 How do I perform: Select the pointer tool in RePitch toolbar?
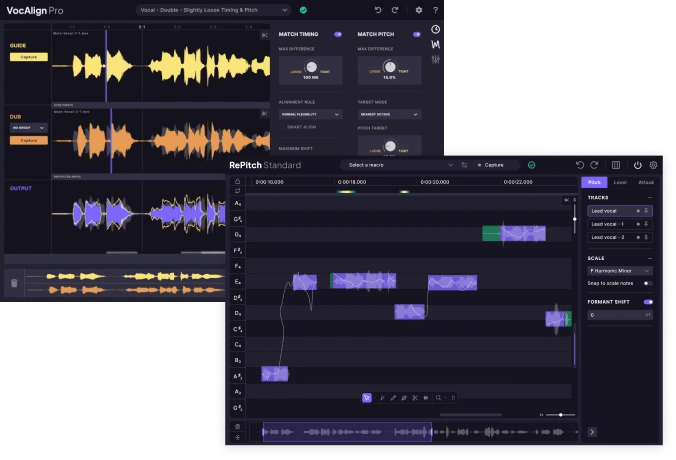click(x=367, y=398)
